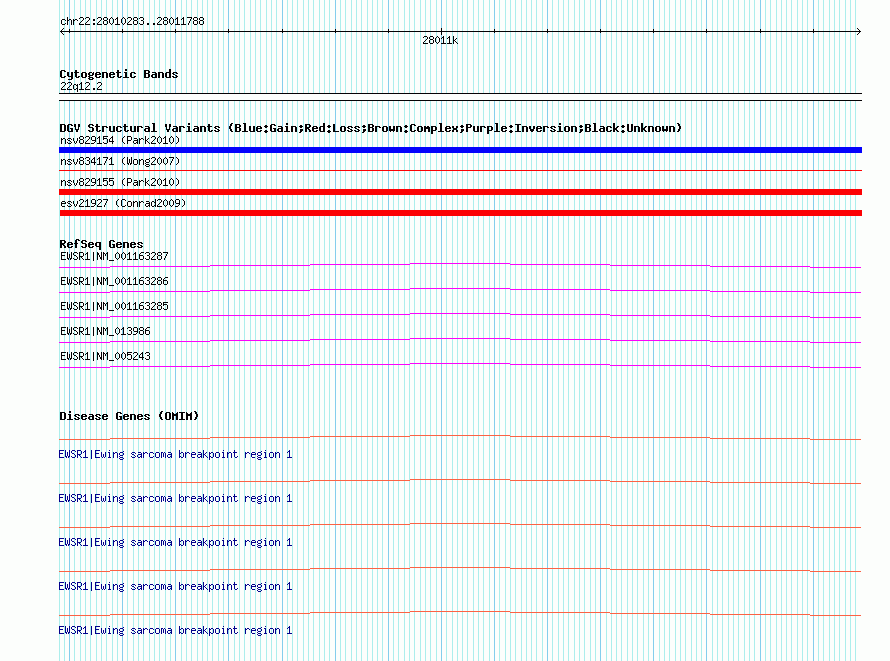This screenshot has width=890, height=661.
Task: Click the red loss bar under esv21927
Action: (x=460, y=213)
